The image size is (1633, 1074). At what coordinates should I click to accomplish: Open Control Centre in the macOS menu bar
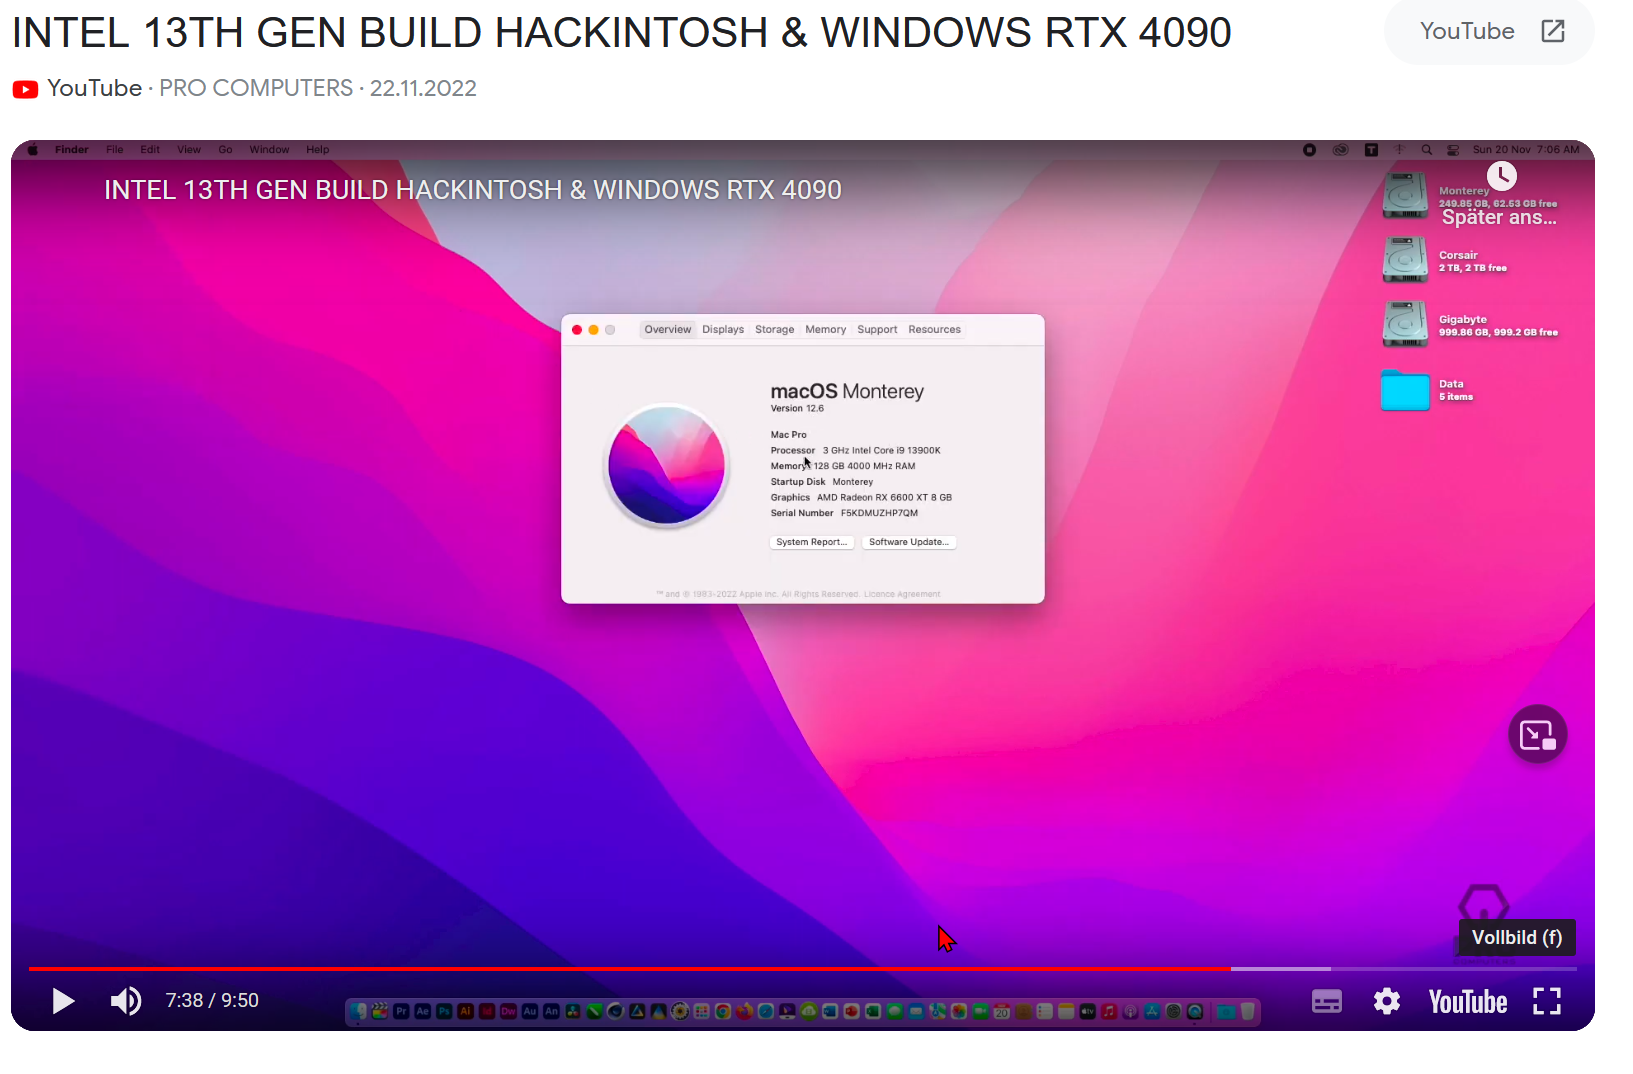tap(1453, 150)
